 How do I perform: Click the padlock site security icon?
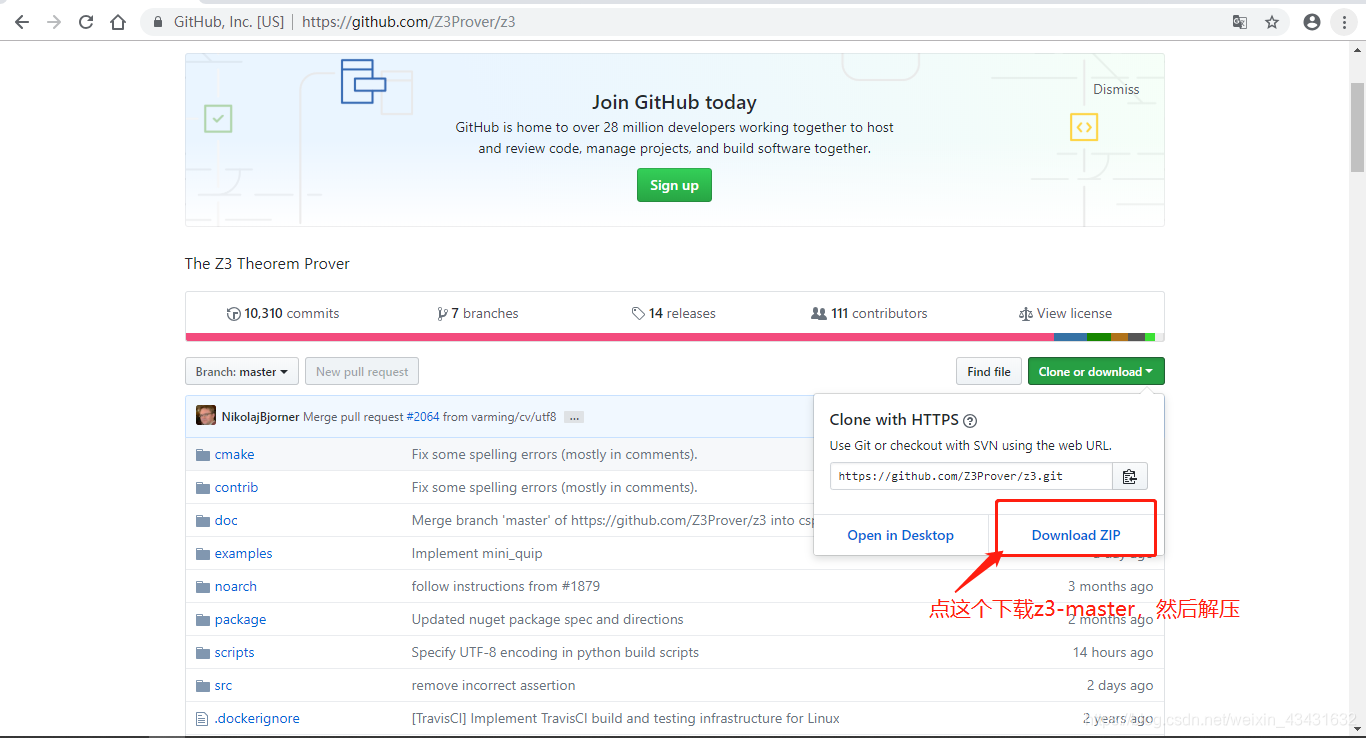tap(158, 22)
